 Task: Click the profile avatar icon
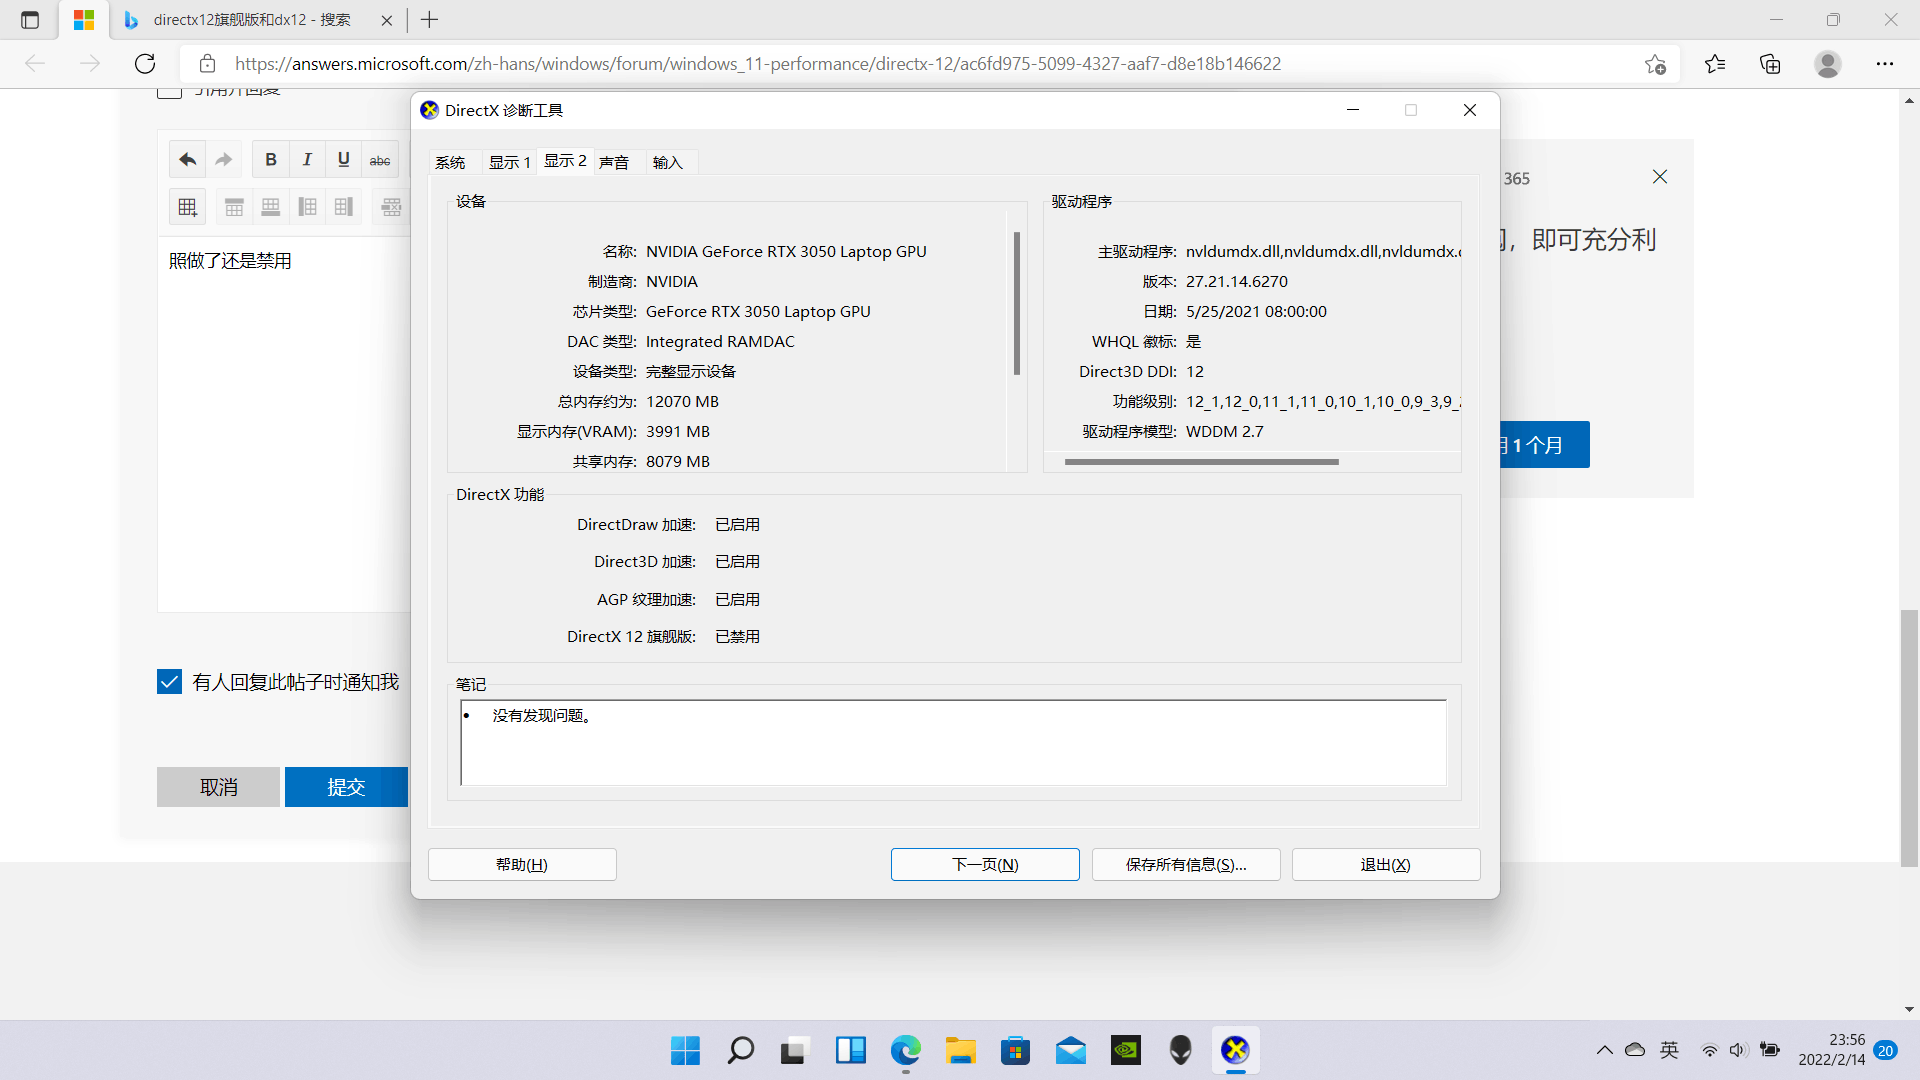click(1828, 64)
